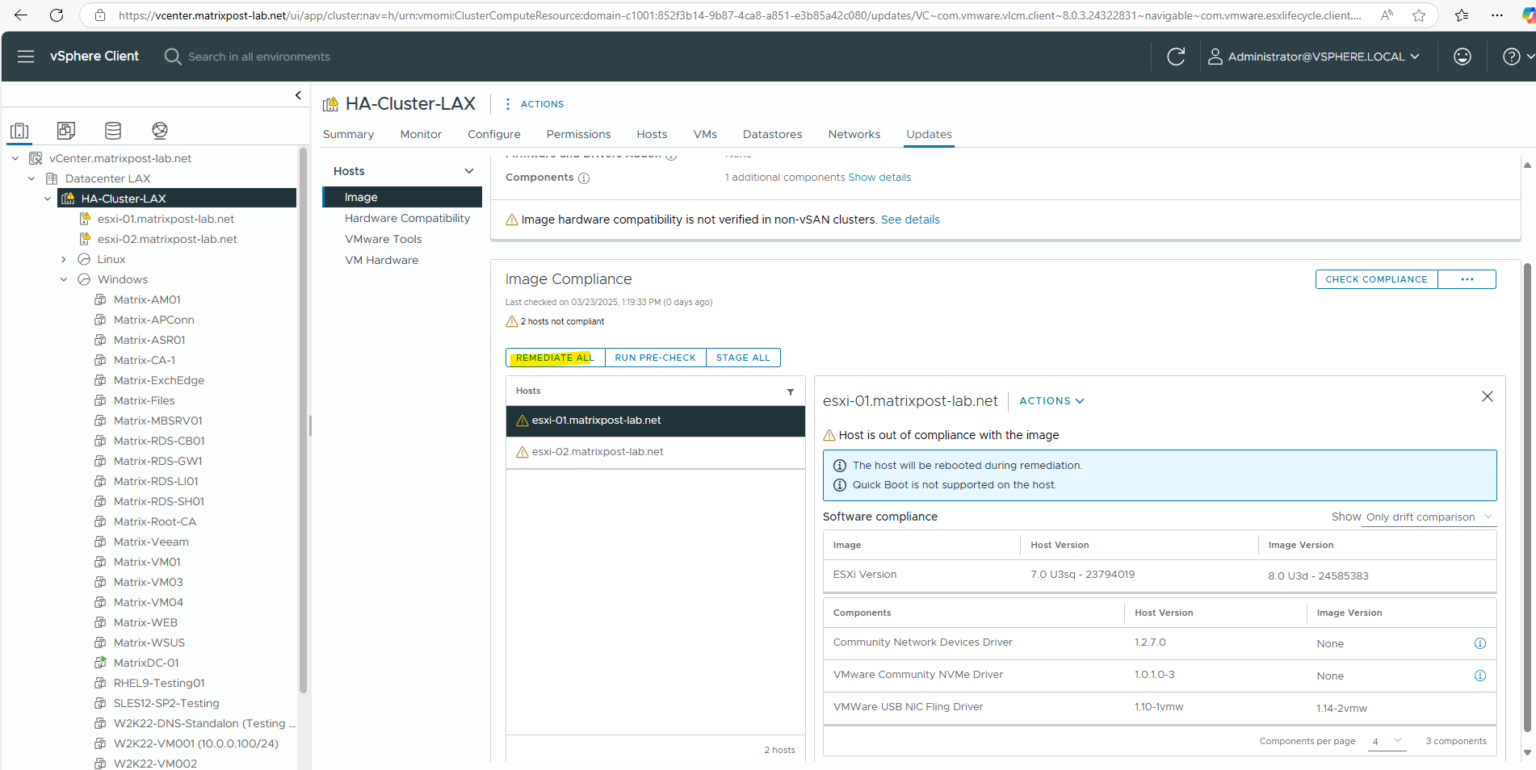Screen dimensions: 1536x770
Task: Click the info icon next to Community Network Devices Driver
Action: 1480,643
